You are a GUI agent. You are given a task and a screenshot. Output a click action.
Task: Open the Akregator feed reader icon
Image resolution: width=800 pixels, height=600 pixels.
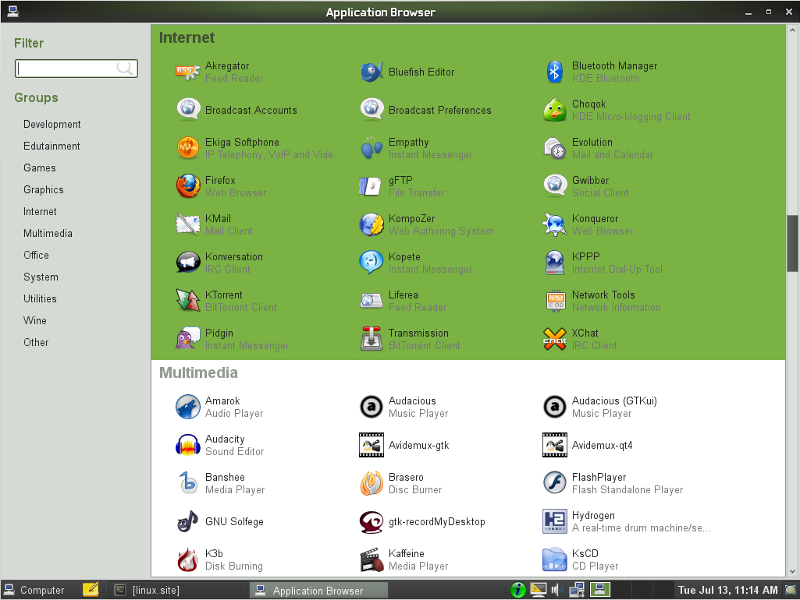tap(188, 72)
